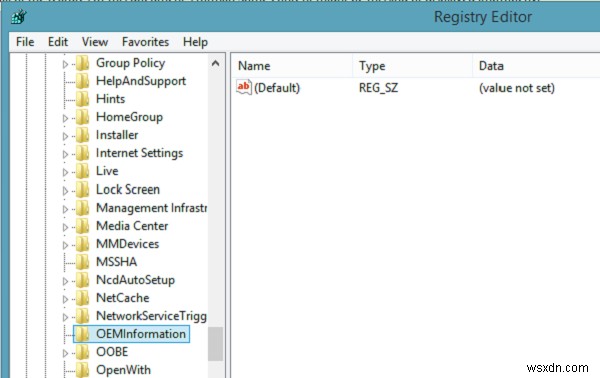Select the Lock Screen key label
The width and height of the screenshot is (600, 378).
pos(128,189)
